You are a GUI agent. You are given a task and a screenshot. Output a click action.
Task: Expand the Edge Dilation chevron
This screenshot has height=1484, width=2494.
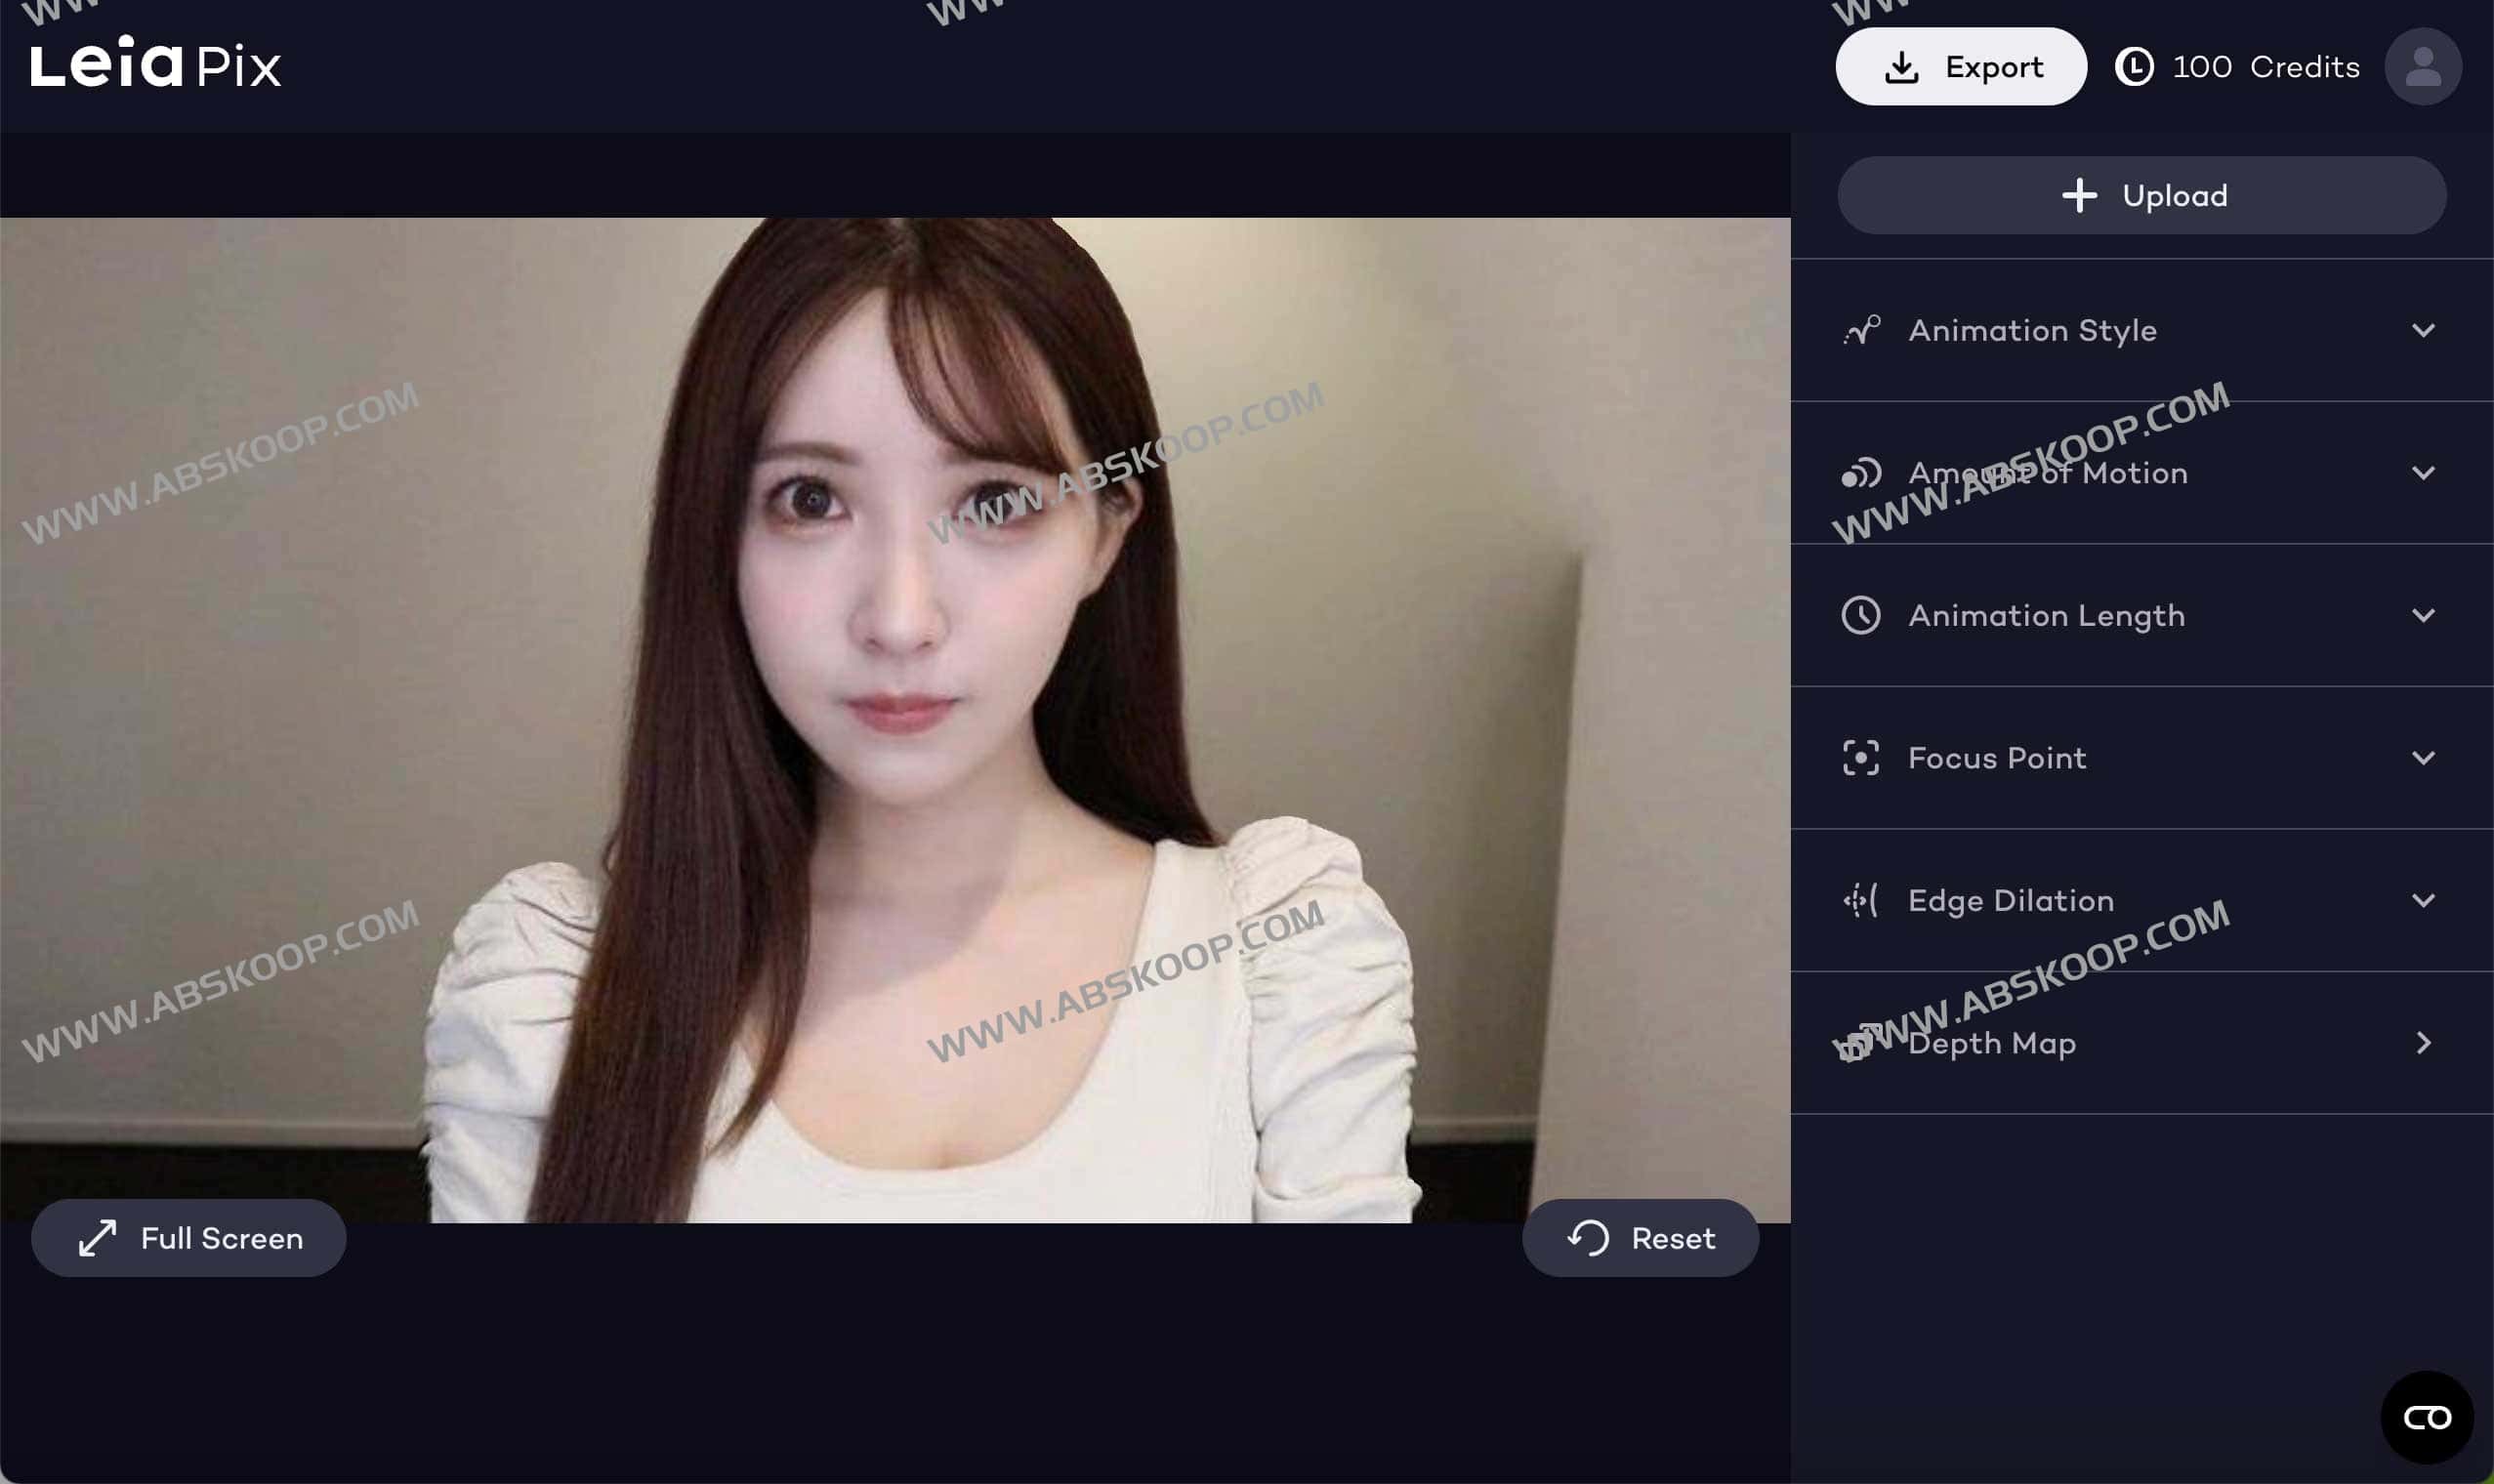tap(2423, 900)
